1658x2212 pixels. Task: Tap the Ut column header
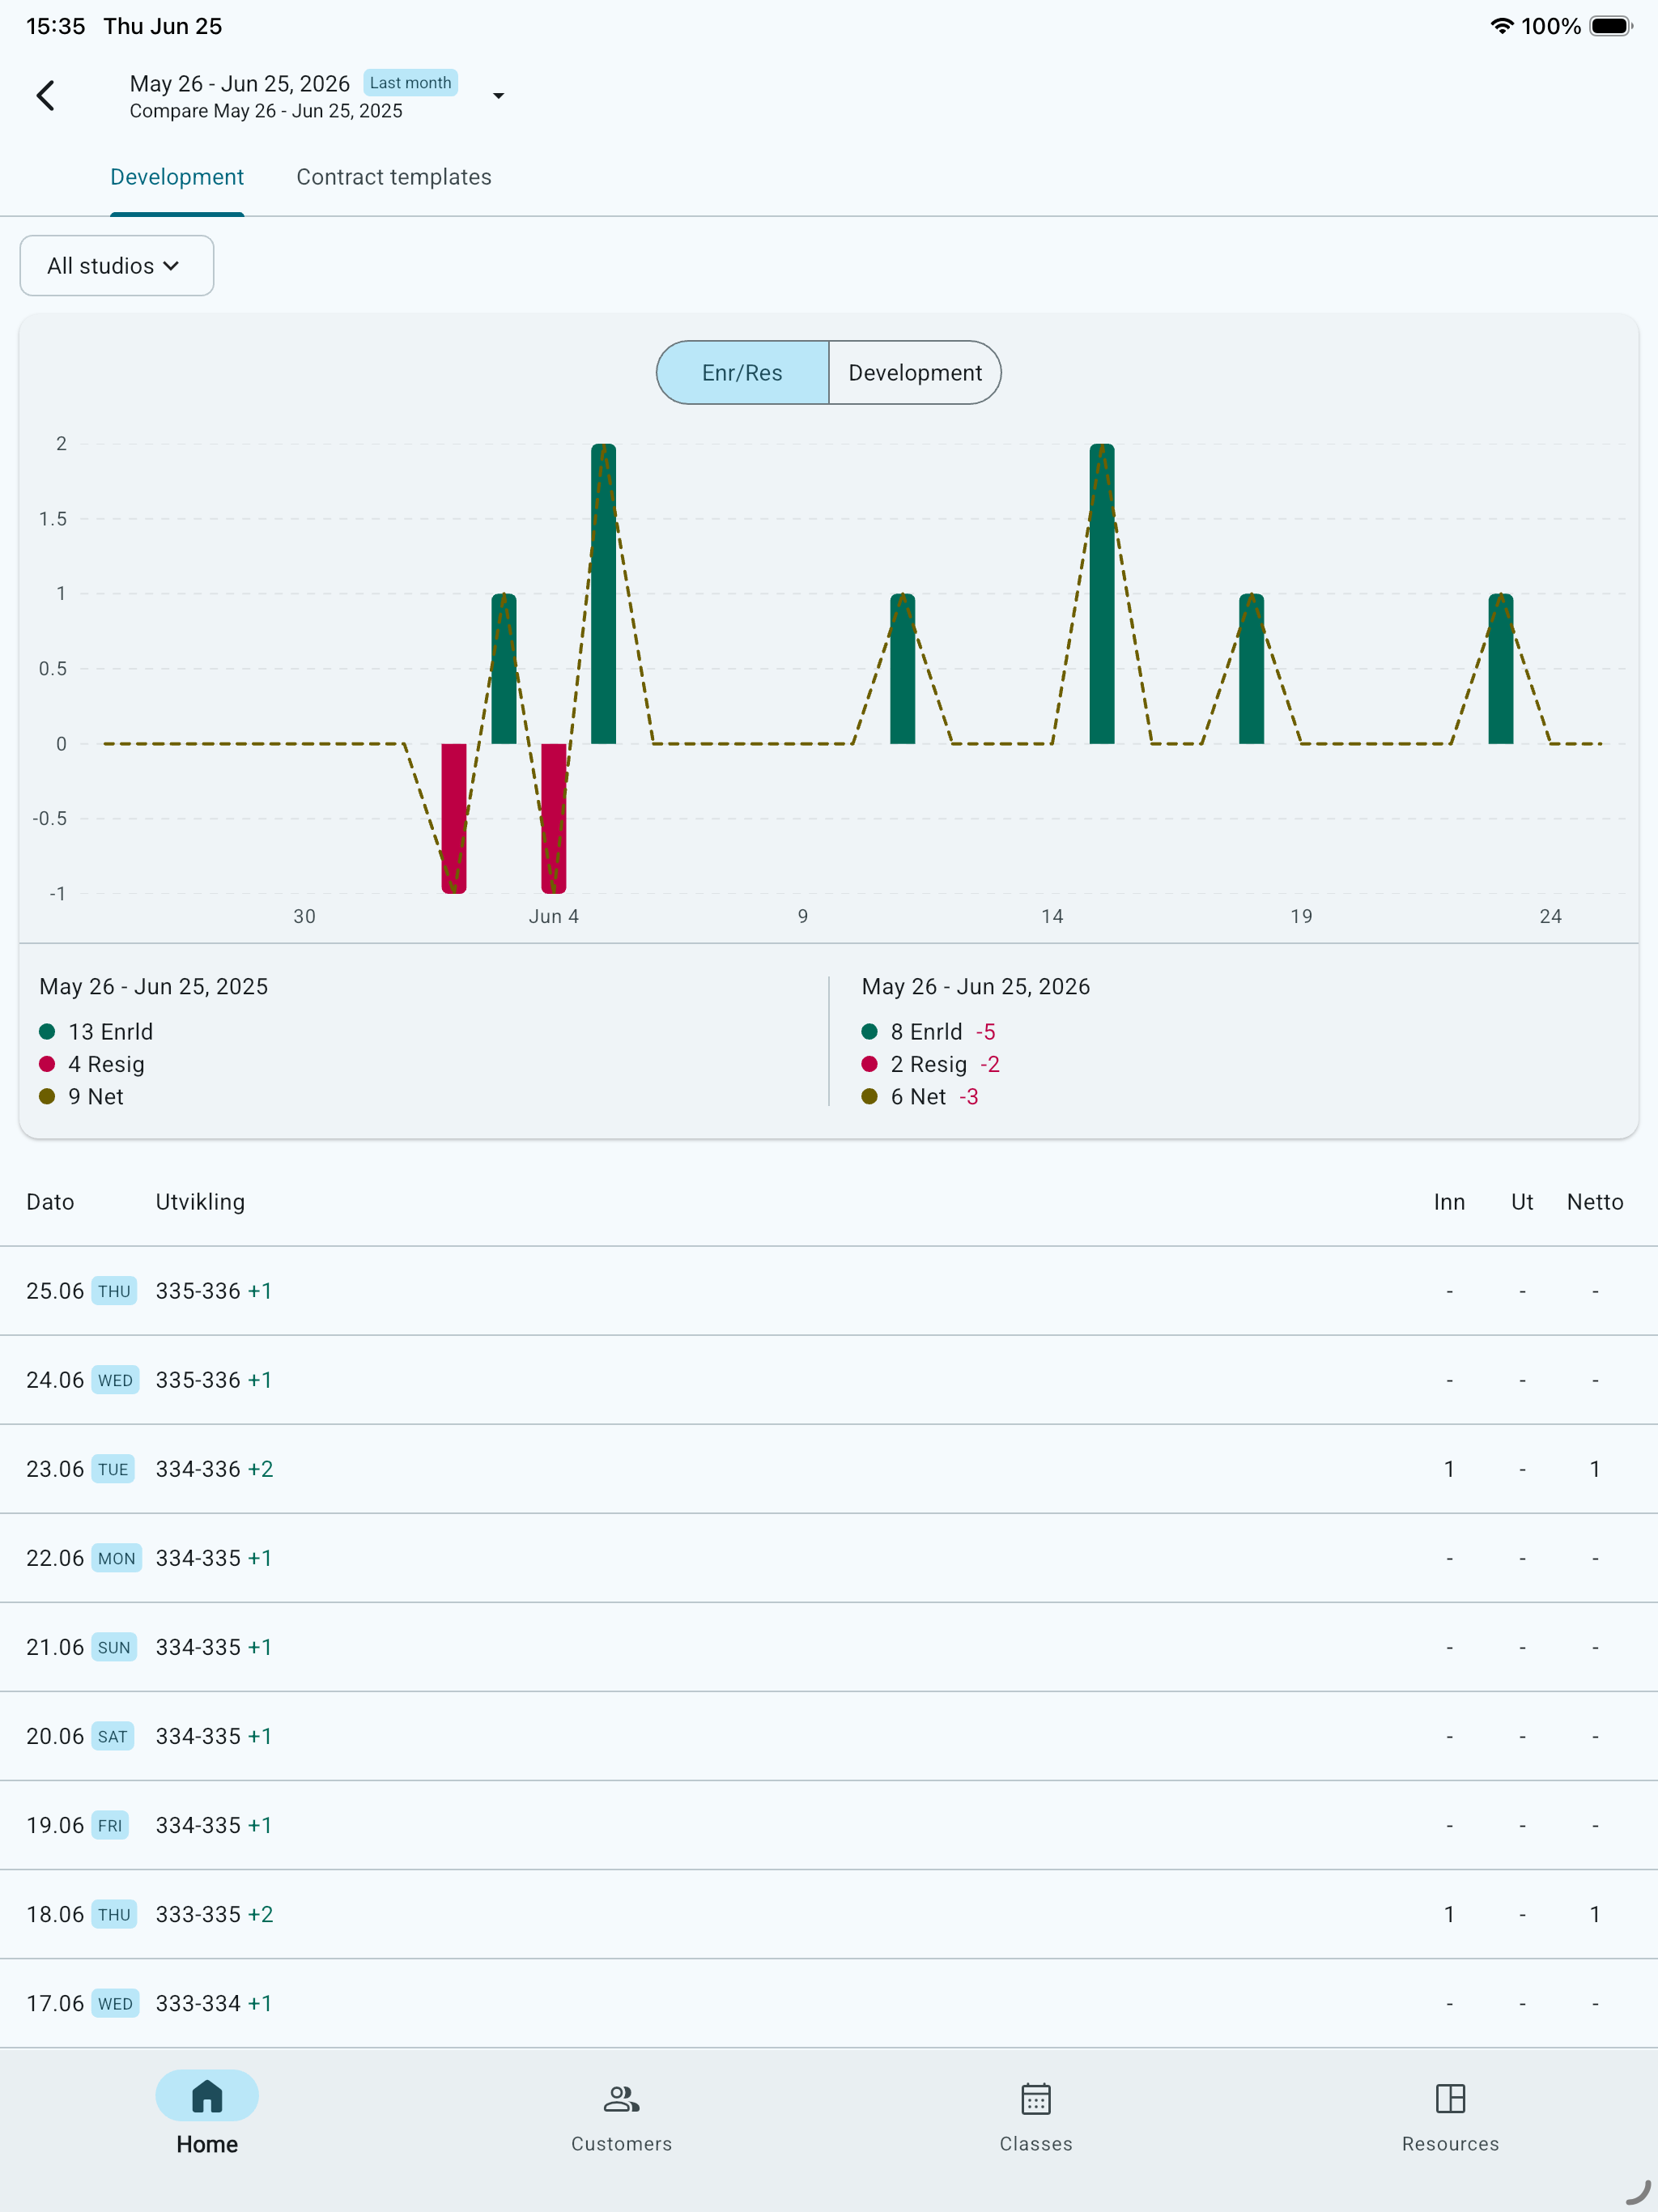click(x=1522, y=1202)
